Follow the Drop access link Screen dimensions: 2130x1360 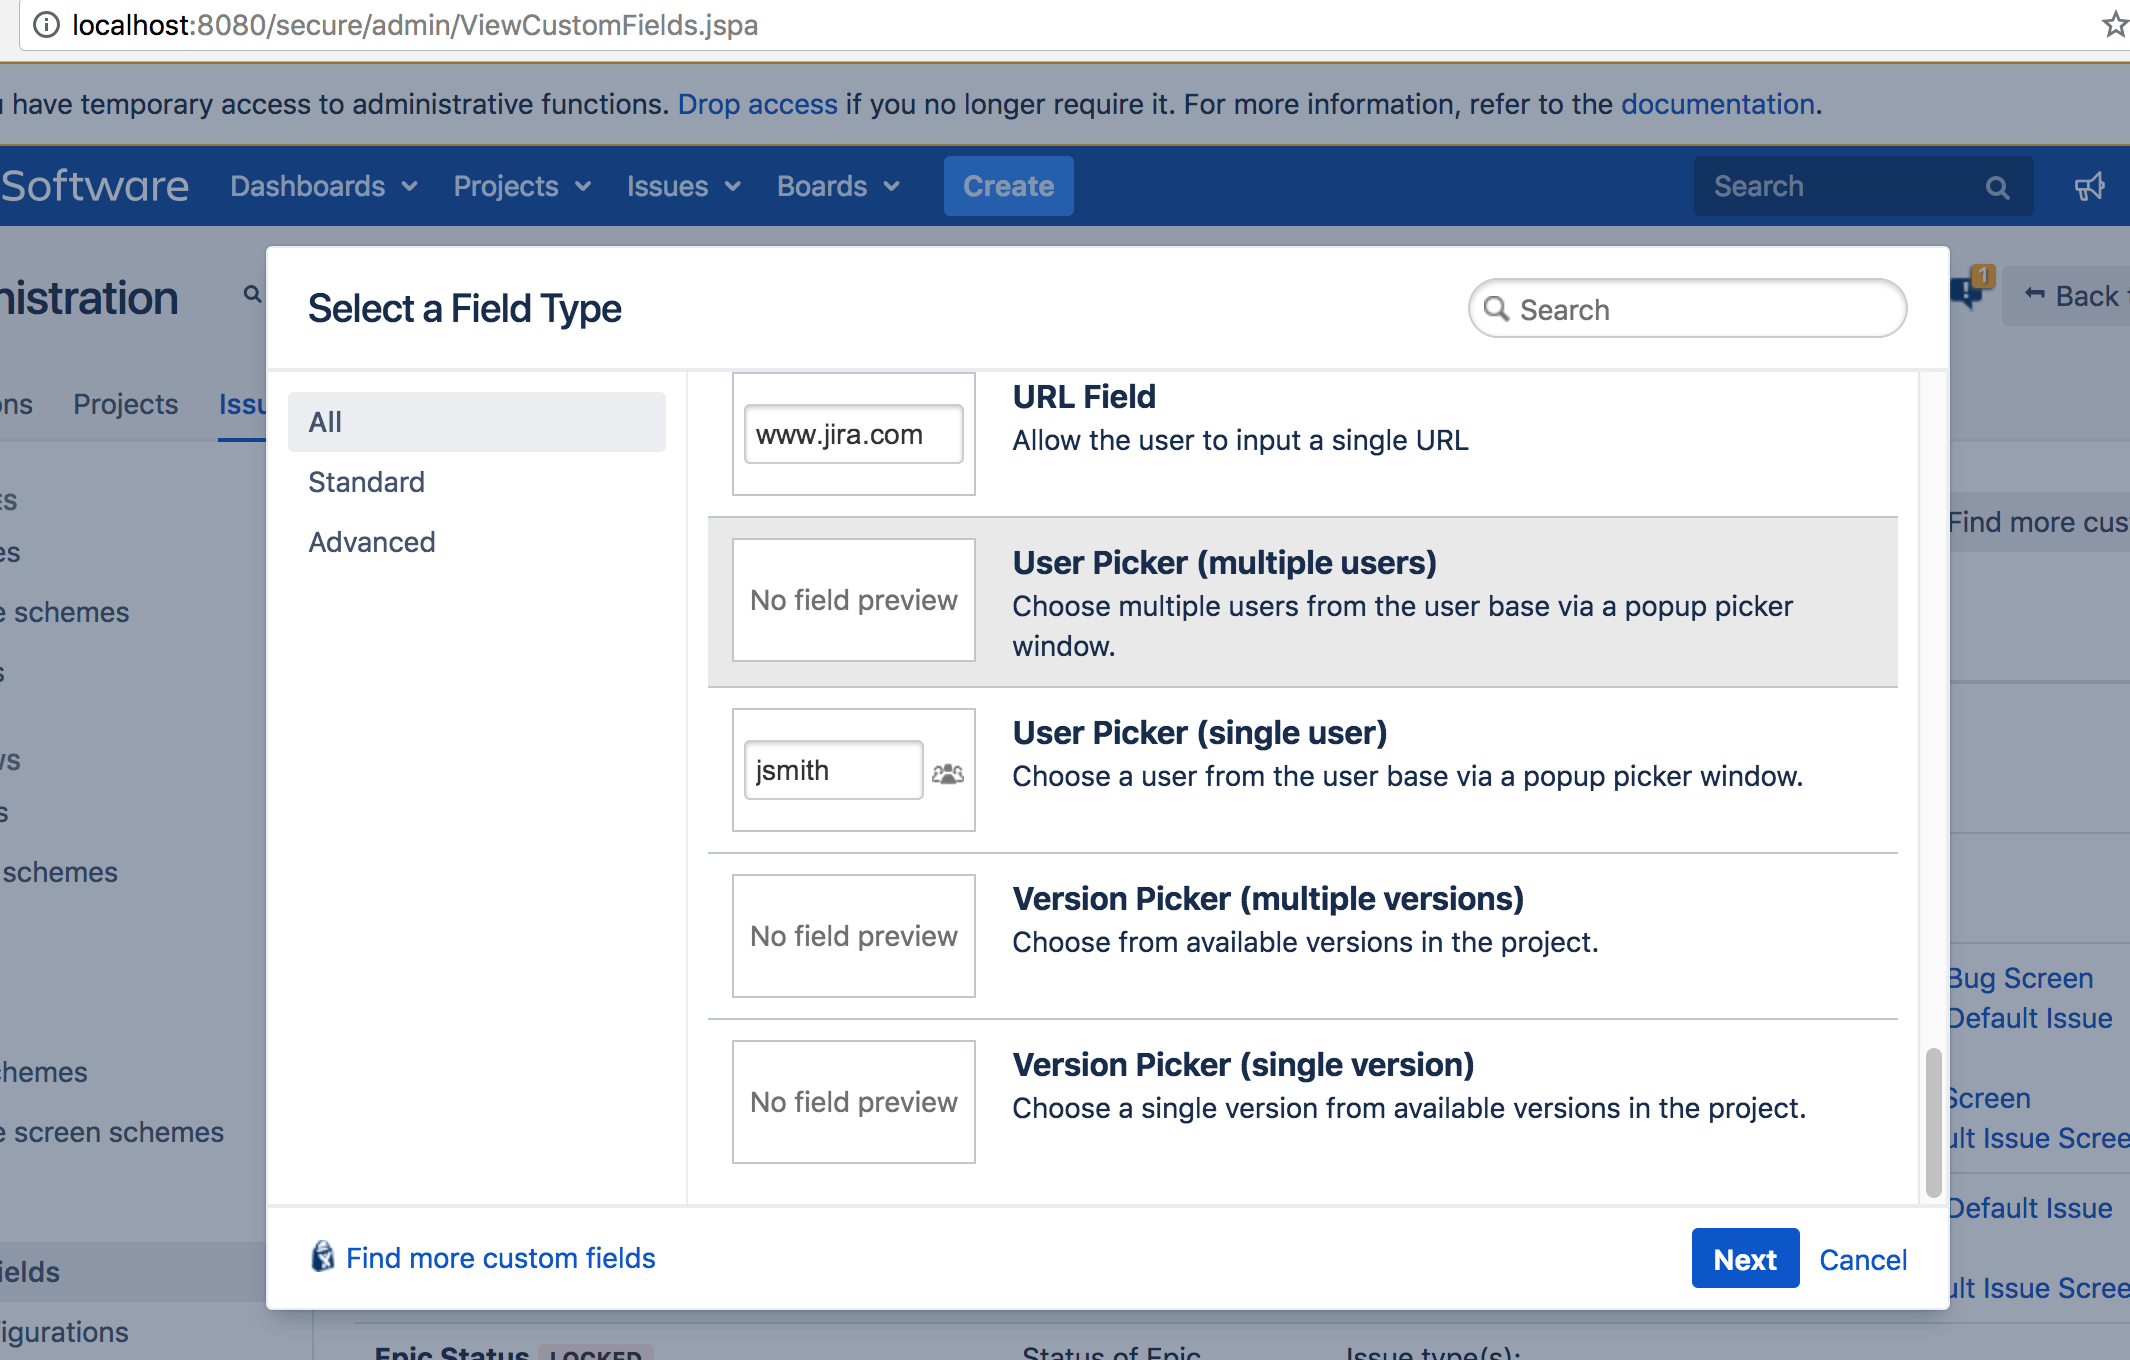(x=757, y=104)
